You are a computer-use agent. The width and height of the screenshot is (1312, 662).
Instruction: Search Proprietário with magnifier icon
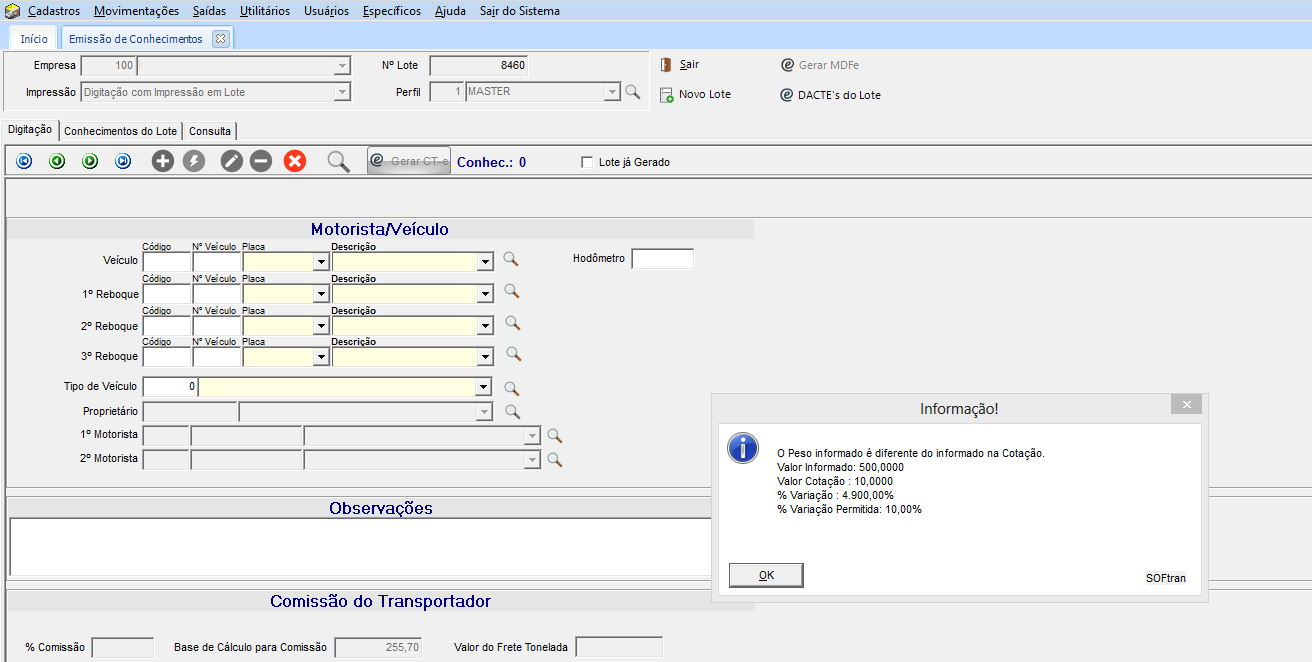[512, 411]
